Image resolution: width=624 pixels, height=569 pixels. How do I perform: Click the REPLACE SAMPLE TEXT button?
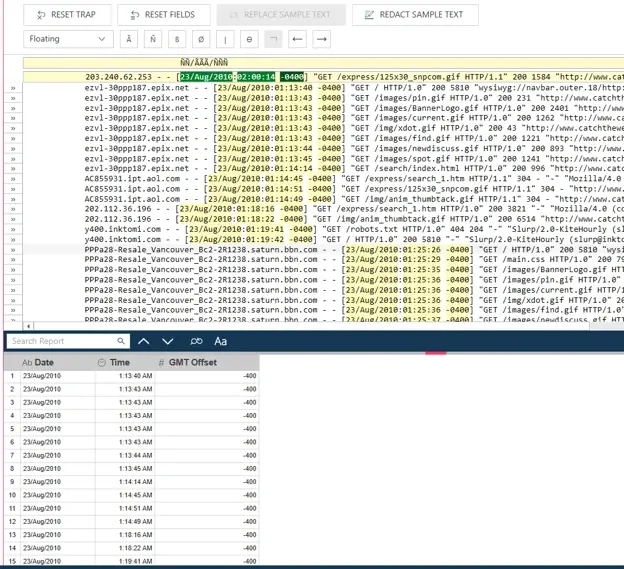[281, 15]
